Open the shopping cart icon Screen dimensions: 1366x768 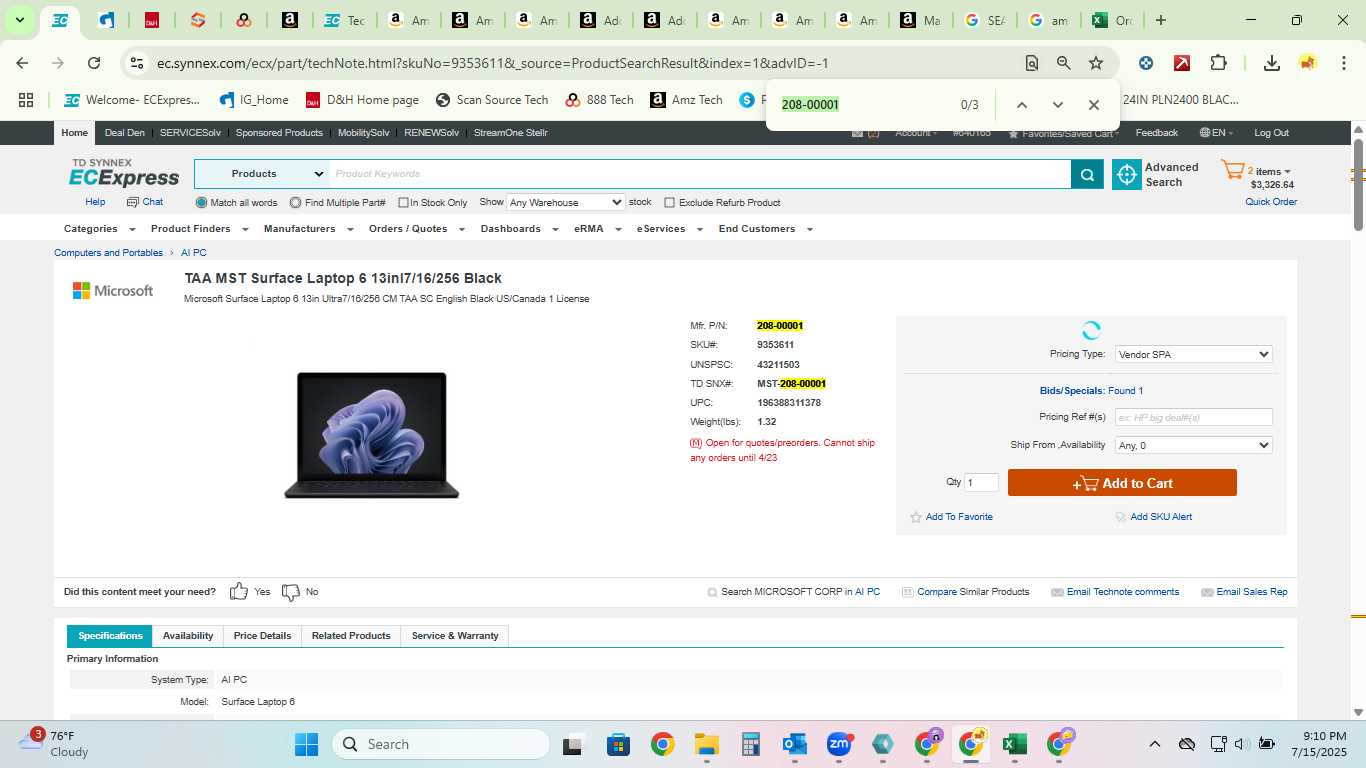(1232, 171)
